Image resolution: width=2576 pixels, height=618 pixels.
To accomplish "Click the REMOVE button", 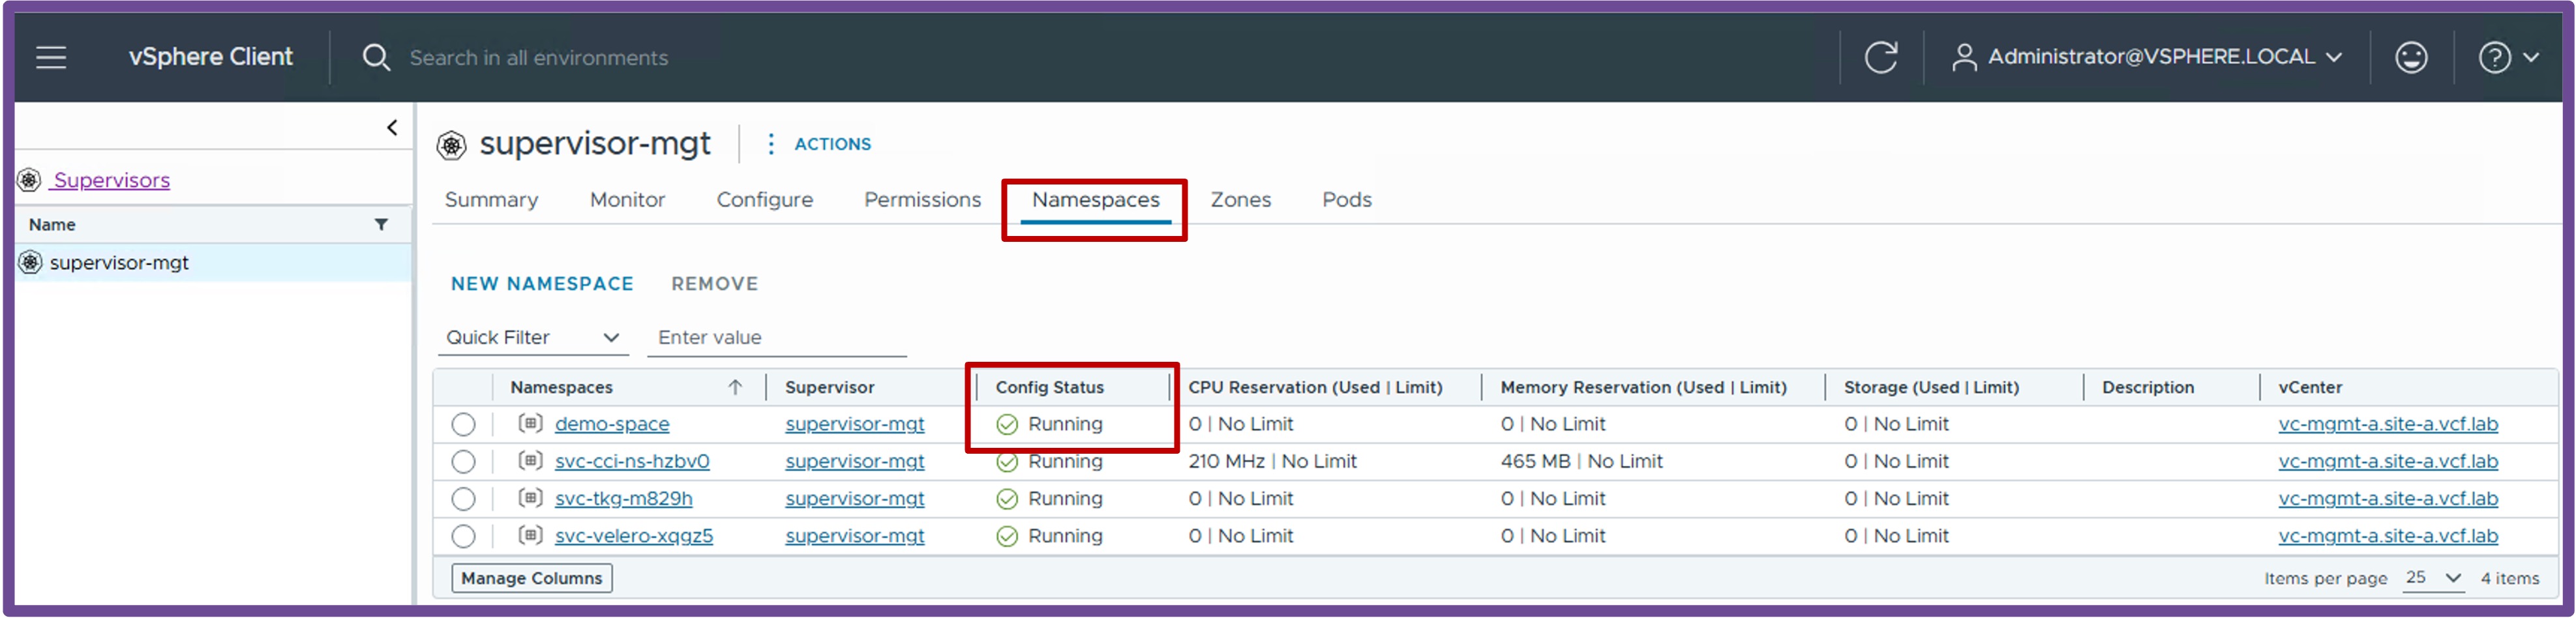I will (715, 284).
